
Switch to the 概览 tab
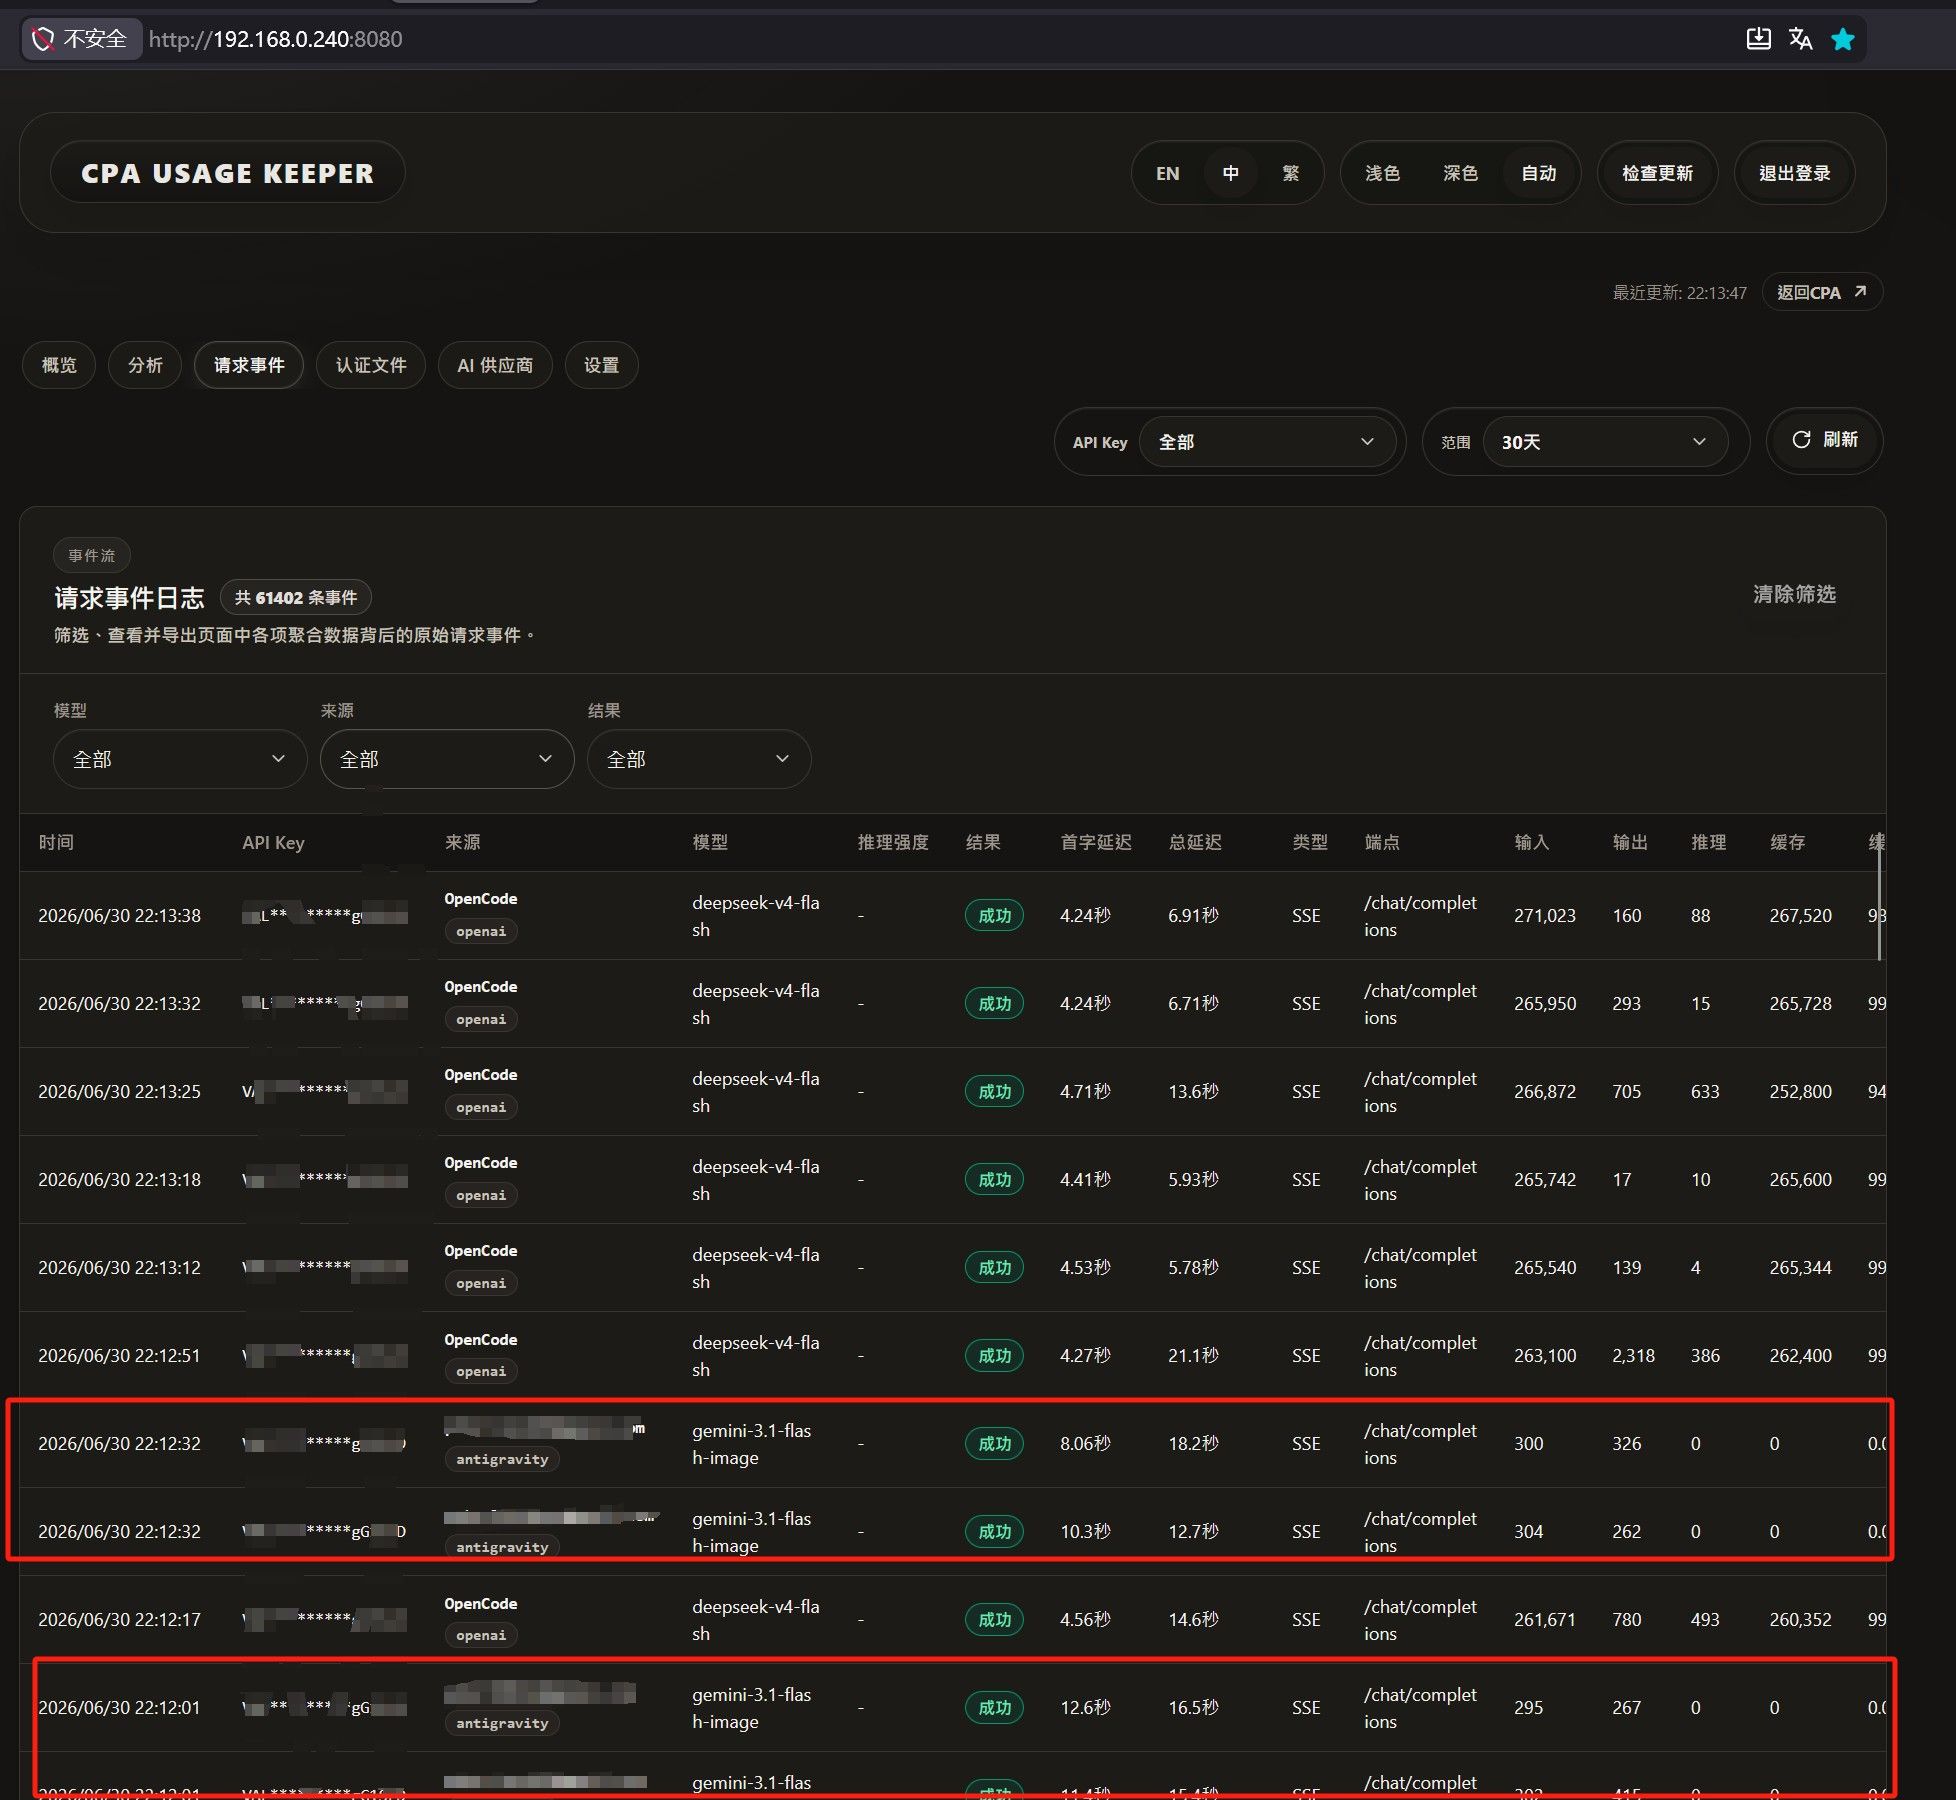tap(59, 365)
